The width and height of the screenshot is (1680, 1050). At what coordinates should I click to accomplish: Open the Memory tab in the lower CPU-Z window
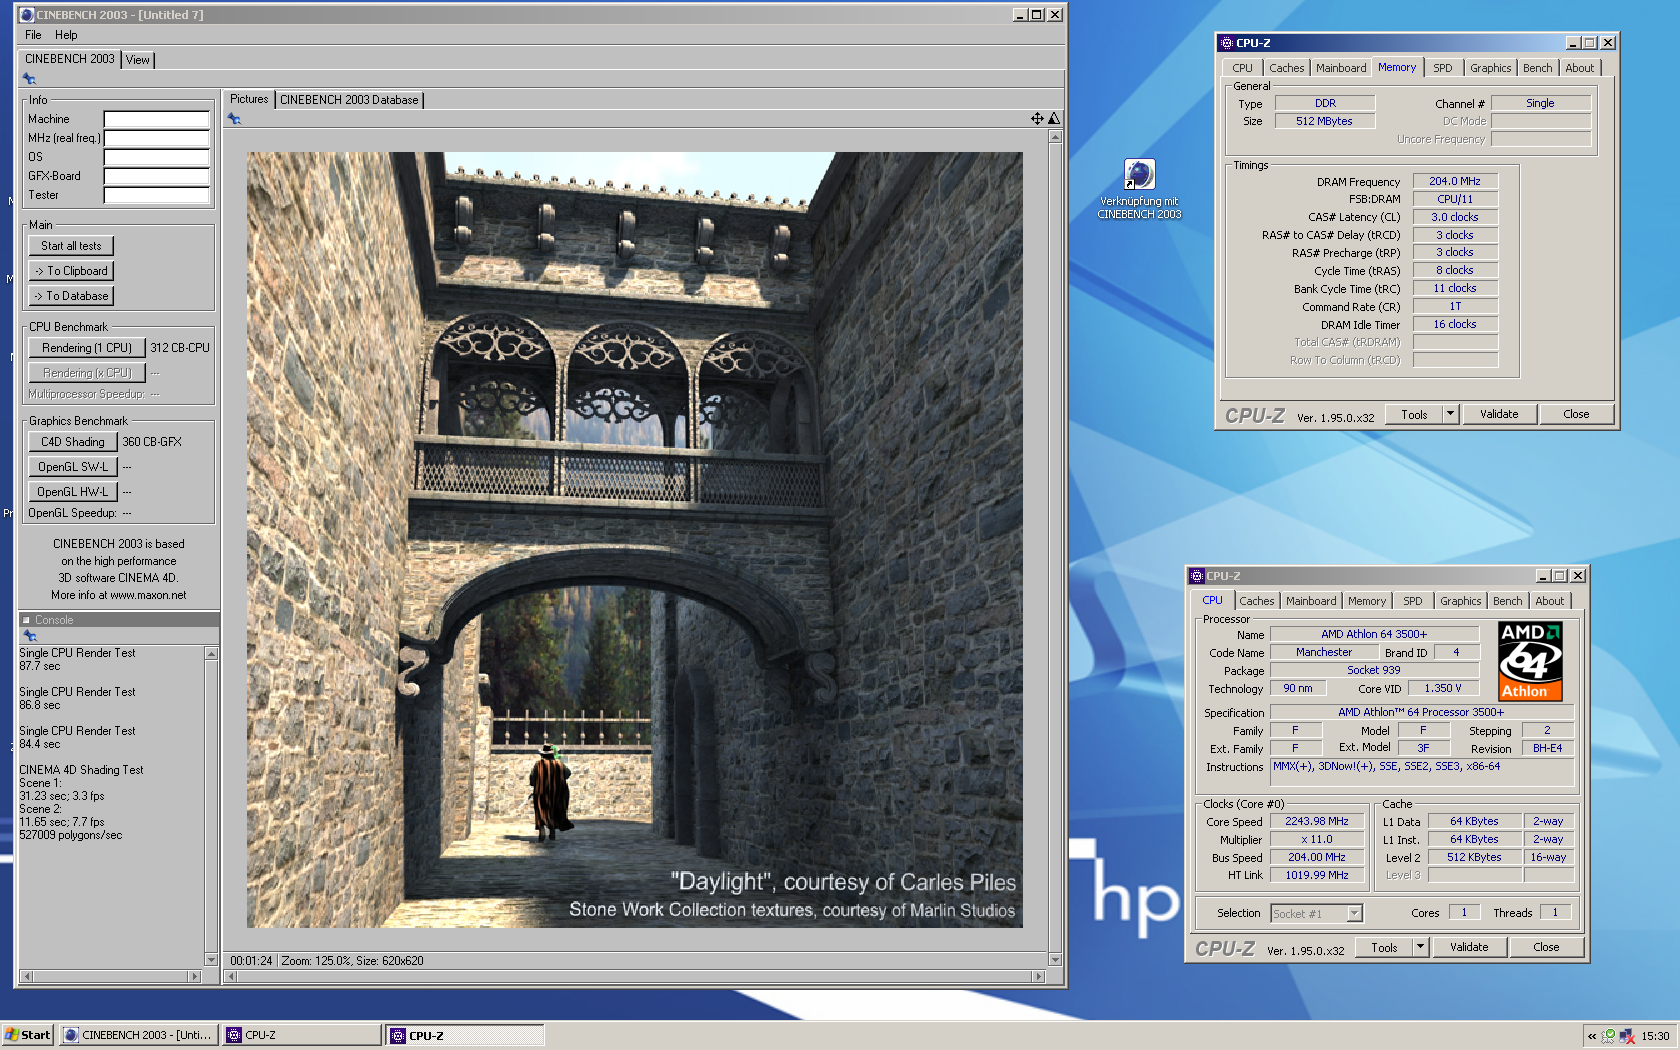(1367, 601)
